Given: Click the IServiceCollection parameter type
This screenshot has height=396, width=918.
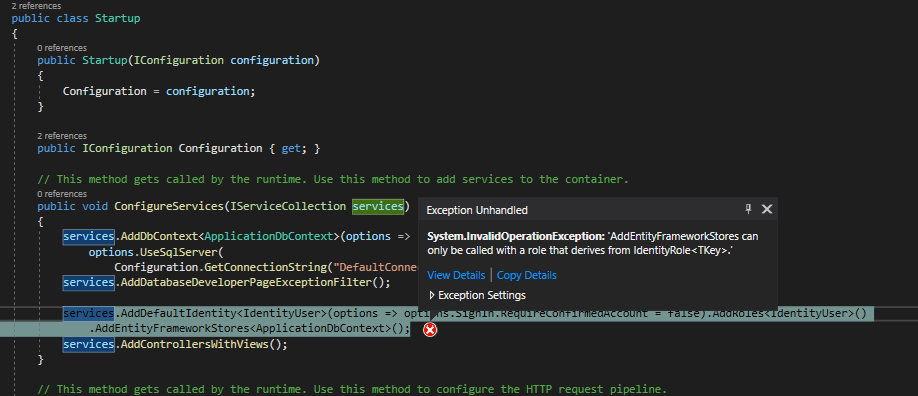Looking at the screenshot, I should pos(288,206).
